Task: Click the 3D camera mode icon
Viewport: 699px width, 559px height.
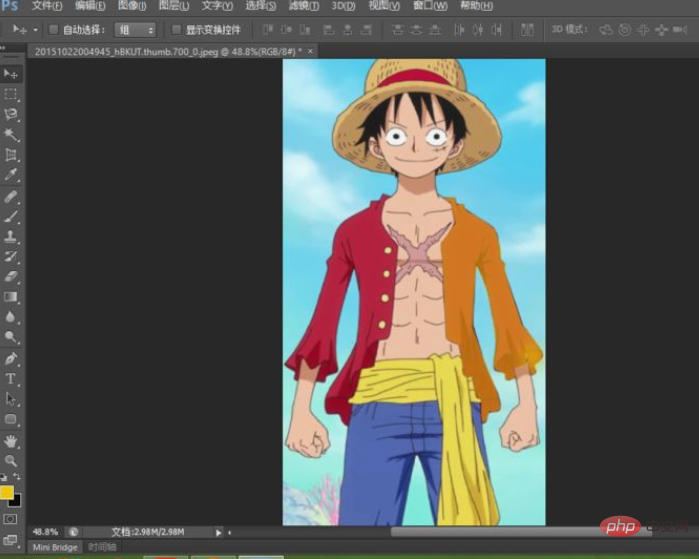Action: (x=680, y=30)
